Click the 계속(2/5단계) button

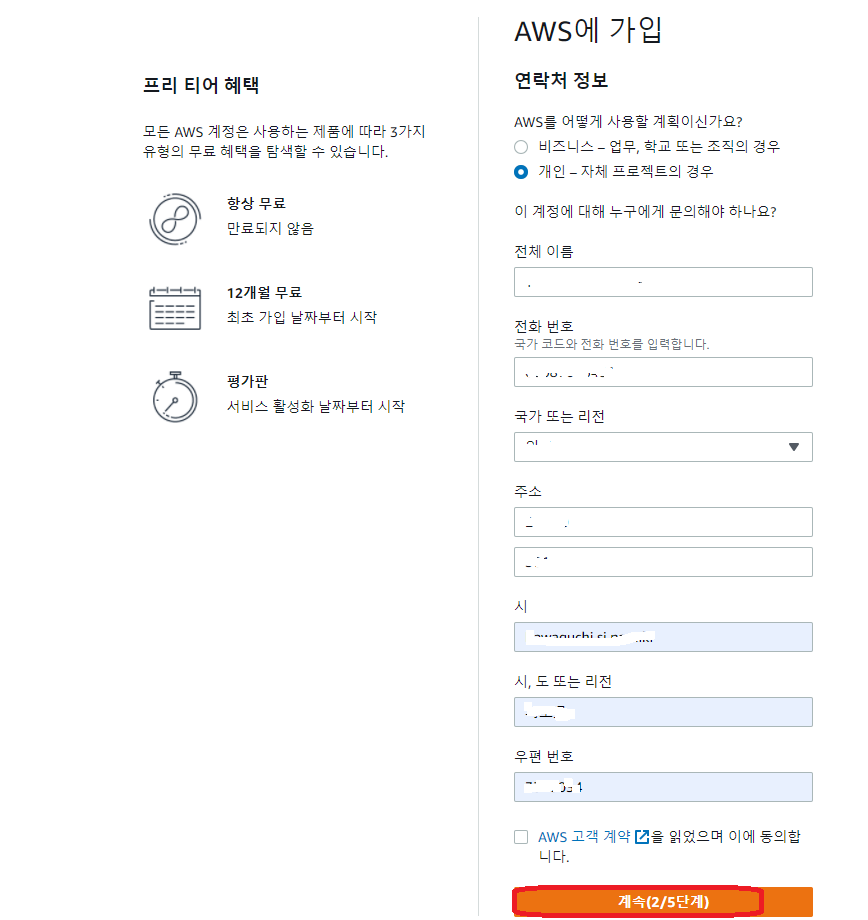pos(663,901)
